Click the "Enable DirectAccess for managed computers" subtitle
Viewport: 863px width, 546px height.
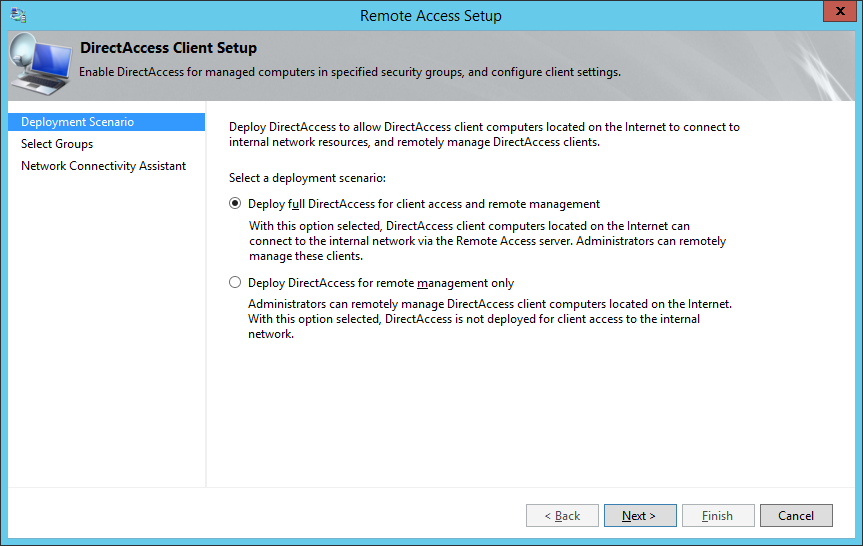point(350,72)
